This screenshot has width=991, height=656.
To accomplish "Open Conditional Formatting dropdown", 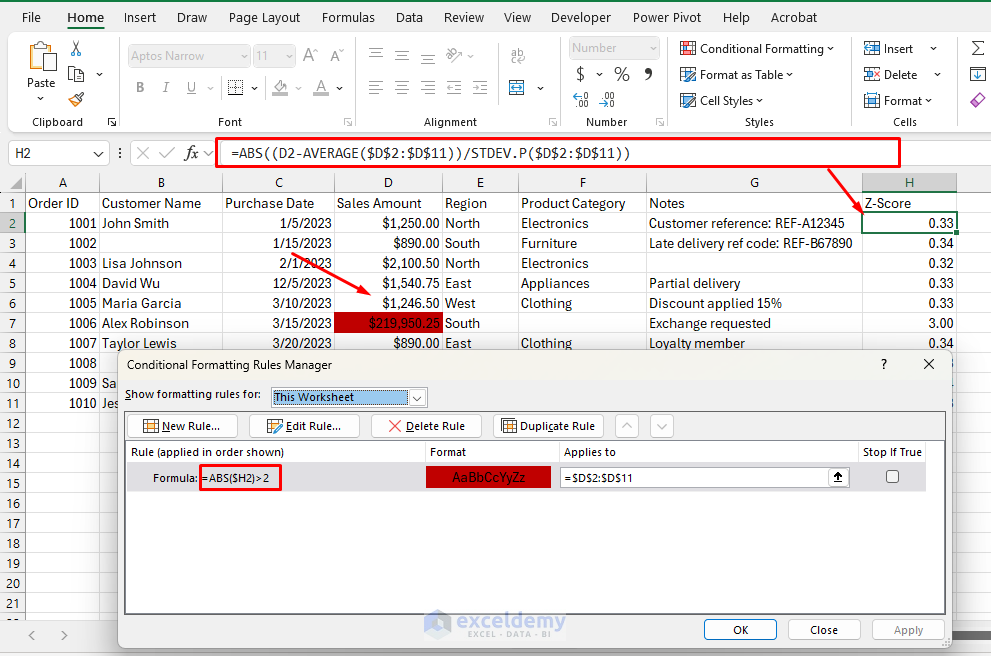I will point(757,49).
